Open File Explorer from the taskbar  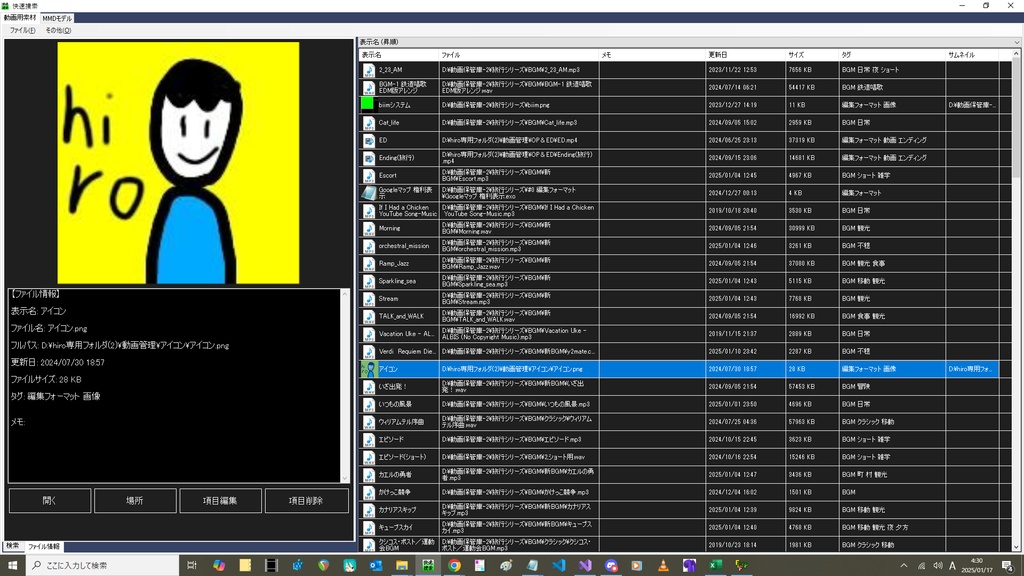pyautogui.click(x=402, y=566)
